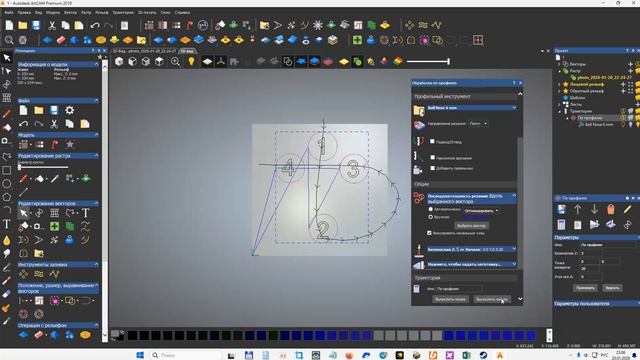This screenshot has height=360, width=640.
Task: Expand the Безопасная Z section
Action: [x=514, y=249]
